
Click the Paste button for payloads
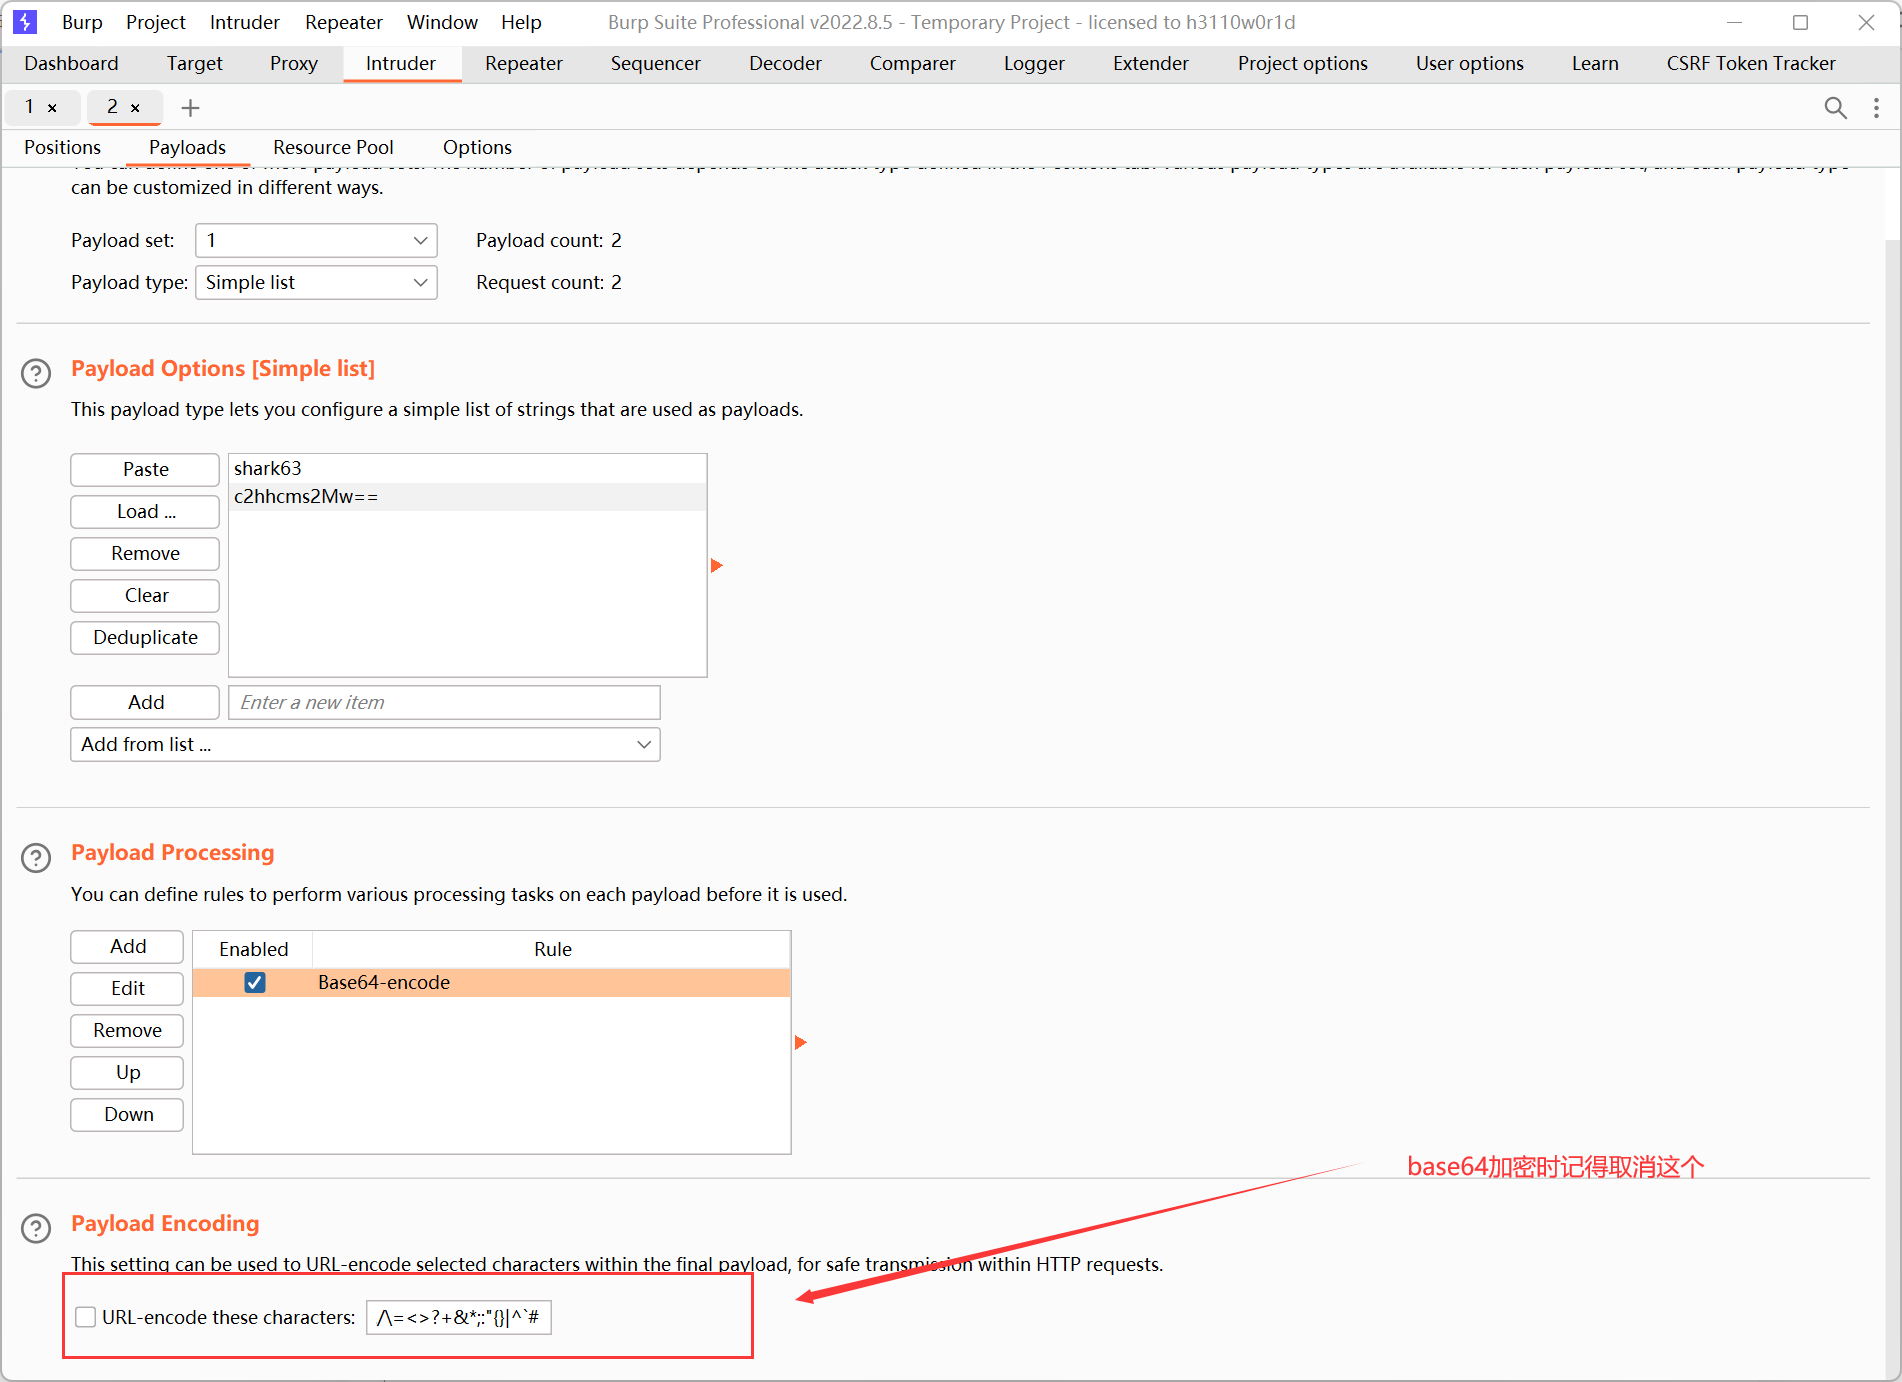click(145, 469)
